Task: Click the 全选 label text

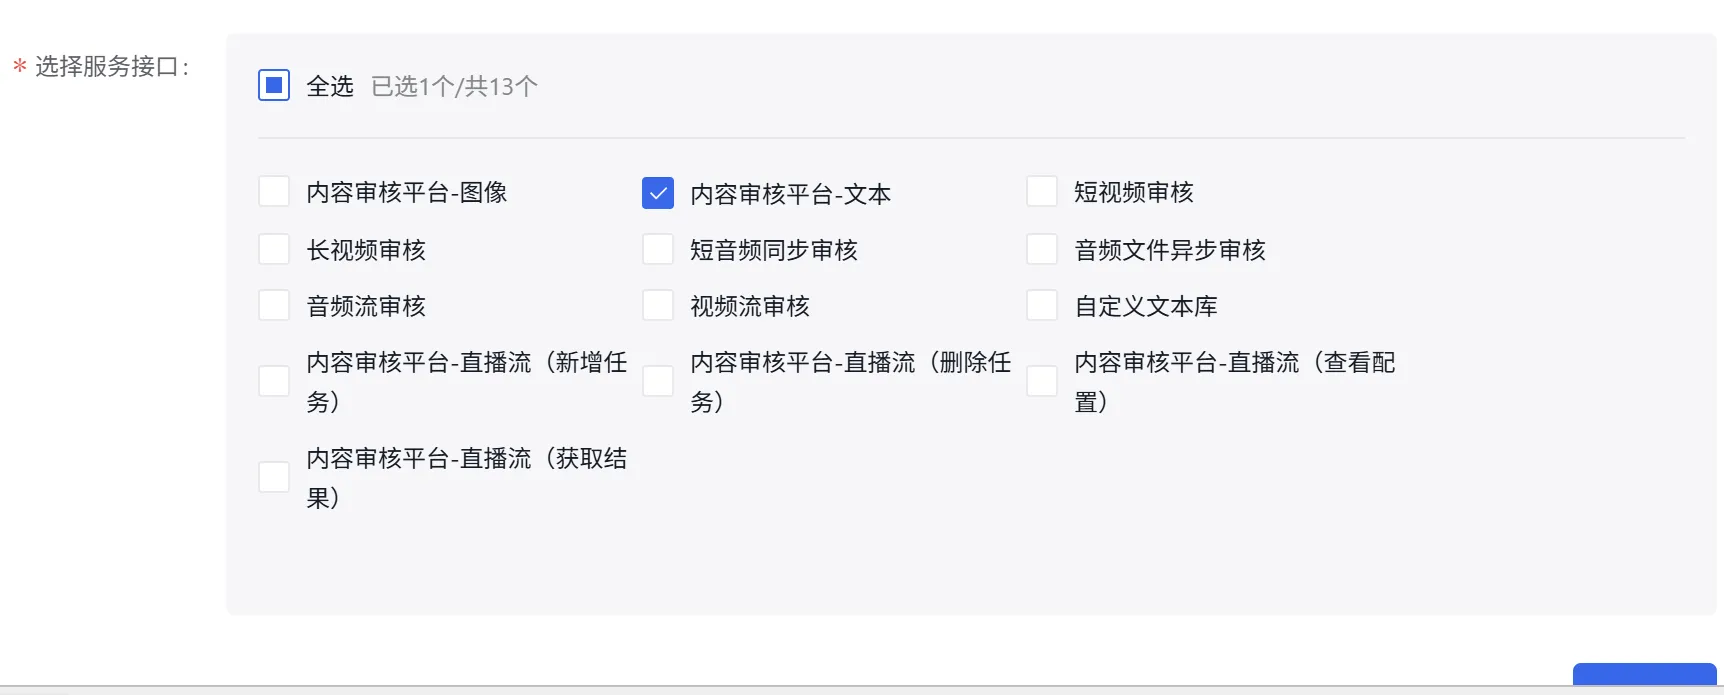Action: (330, 86)
